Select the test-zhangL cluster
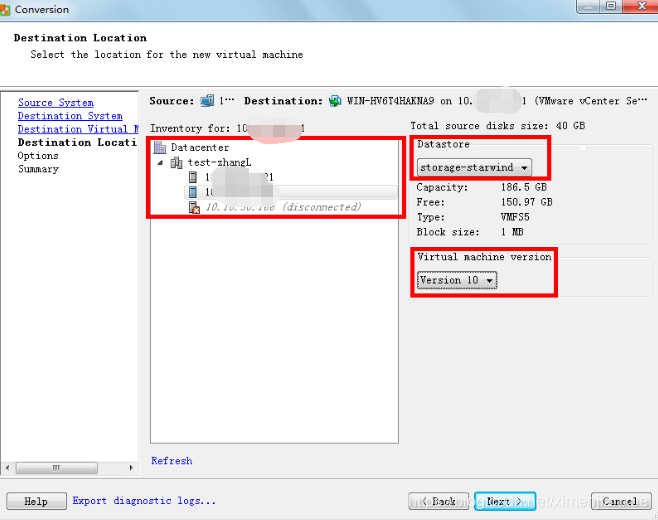Screen dimensions: 658x520 (x=219, y=162)
